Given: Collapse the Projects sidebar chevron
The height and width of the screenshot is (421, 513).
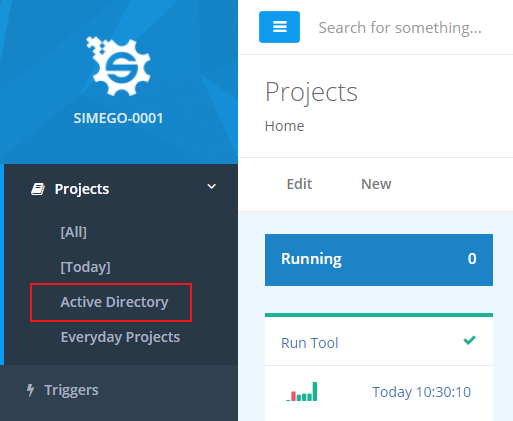Looking at the screenshot, I should click(211, 186).
